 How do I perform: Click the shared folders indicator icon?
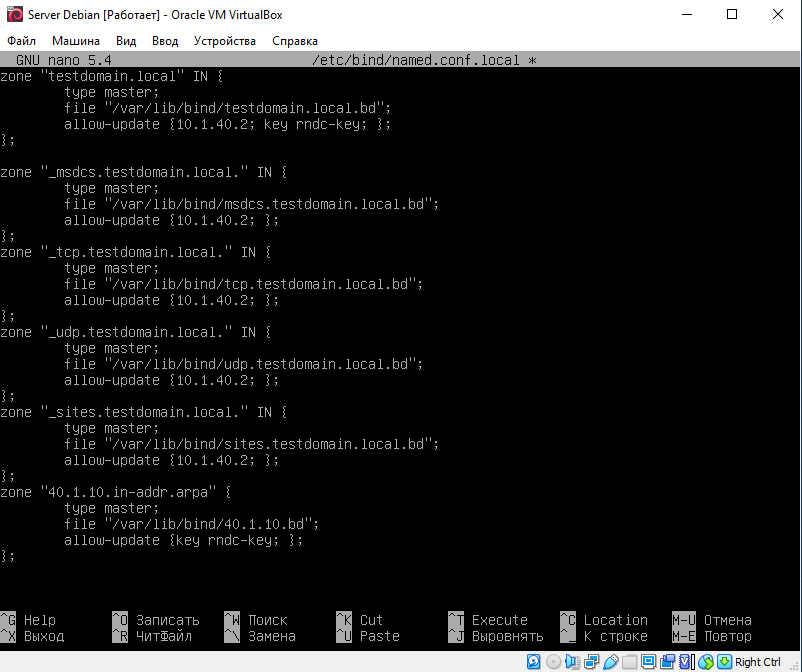click(629, 662)
